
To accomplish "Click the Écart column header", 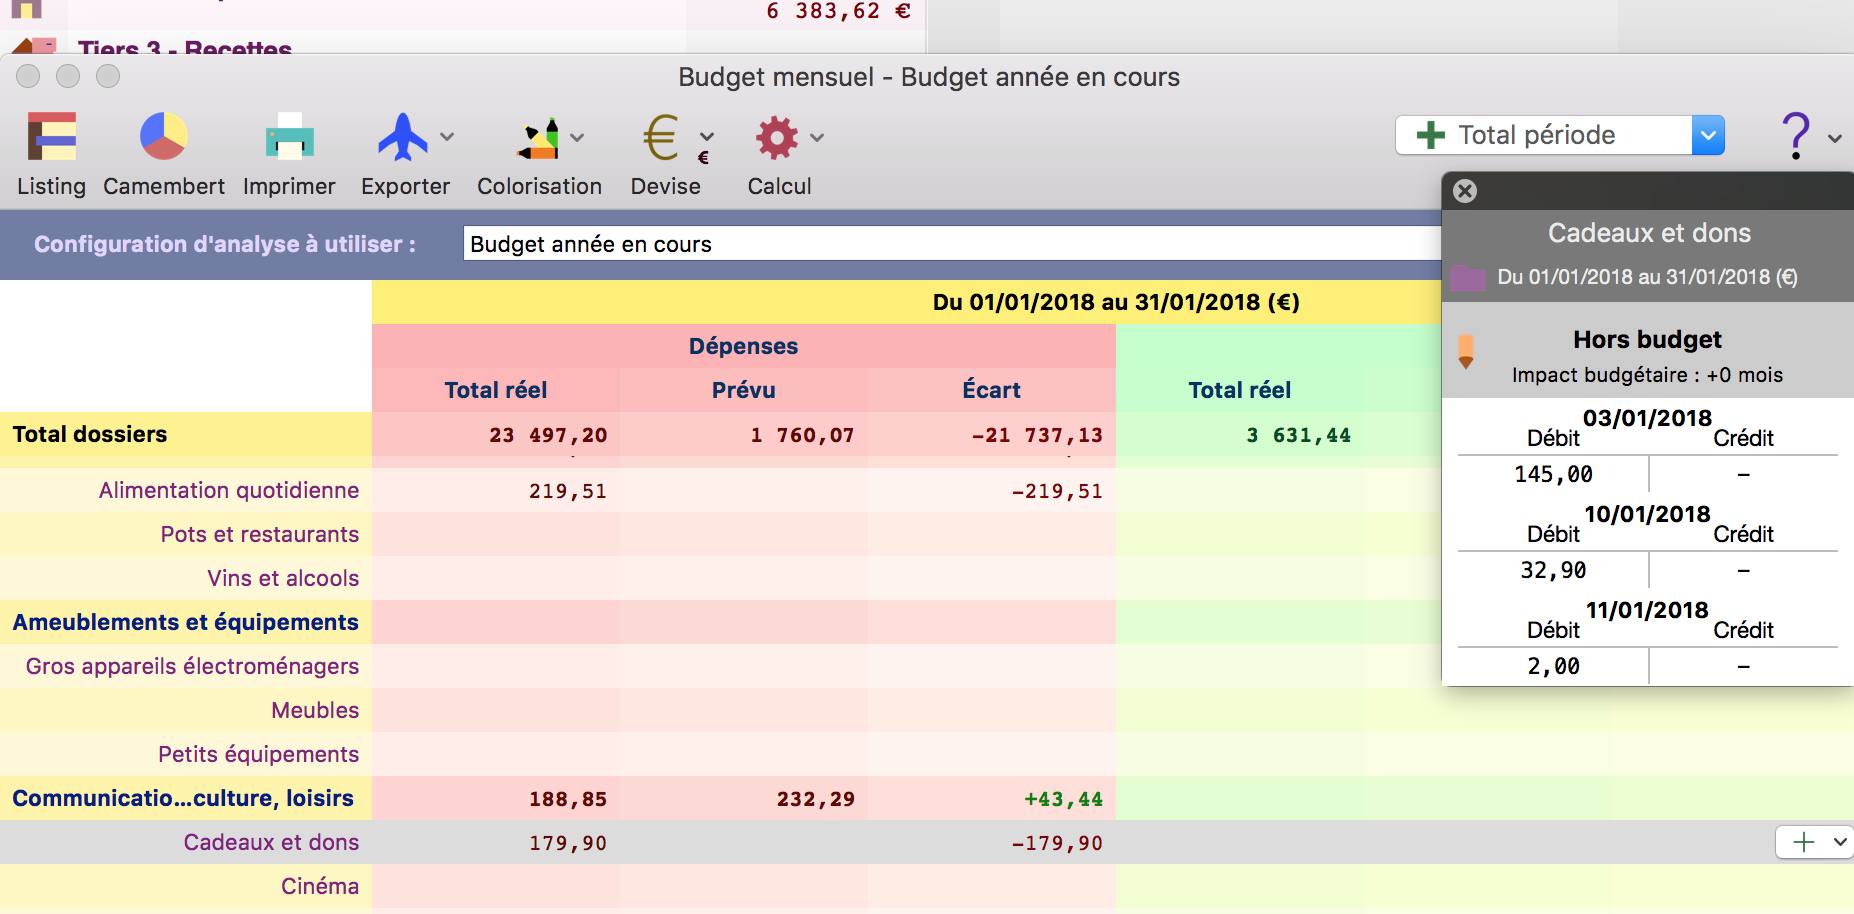I will coord(992,390).
